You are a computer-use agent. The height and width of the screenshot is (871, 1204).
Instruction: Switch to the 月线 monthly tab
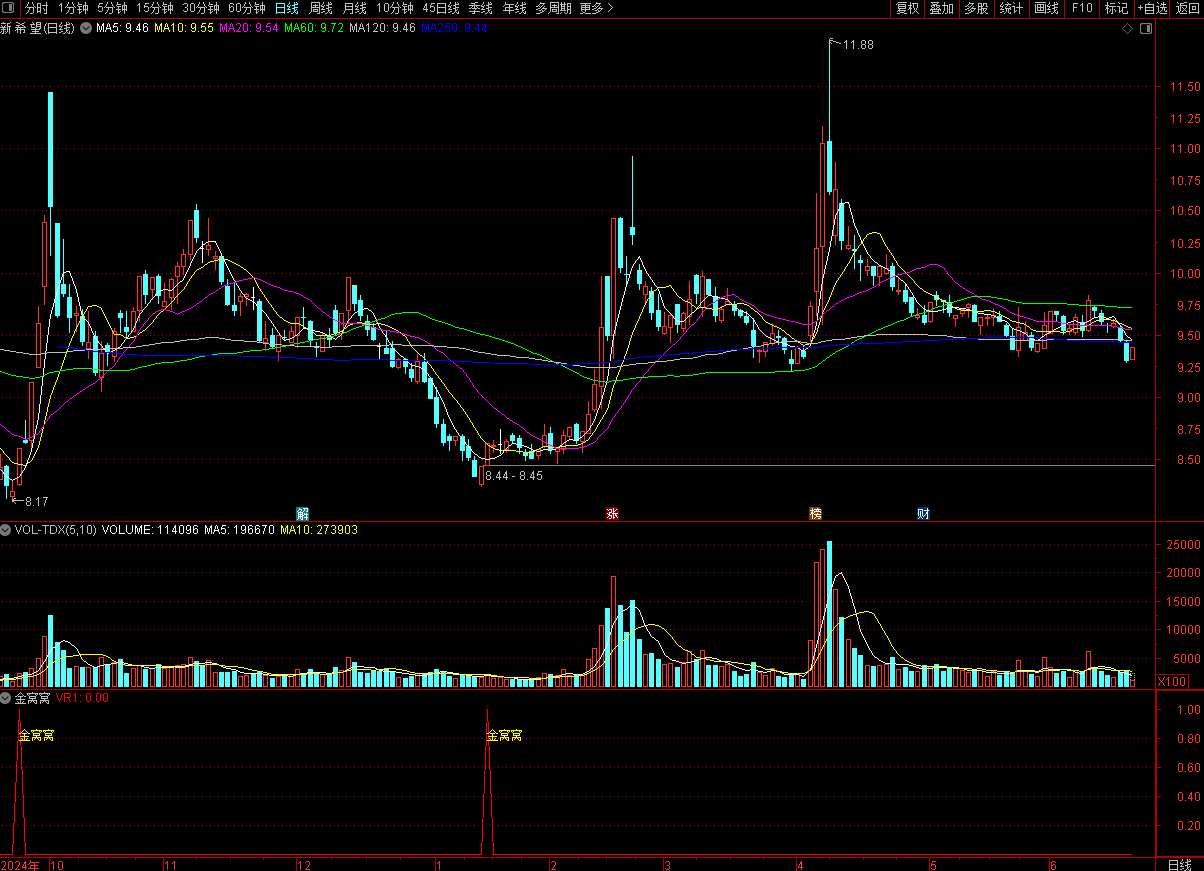tap(355, 8)
